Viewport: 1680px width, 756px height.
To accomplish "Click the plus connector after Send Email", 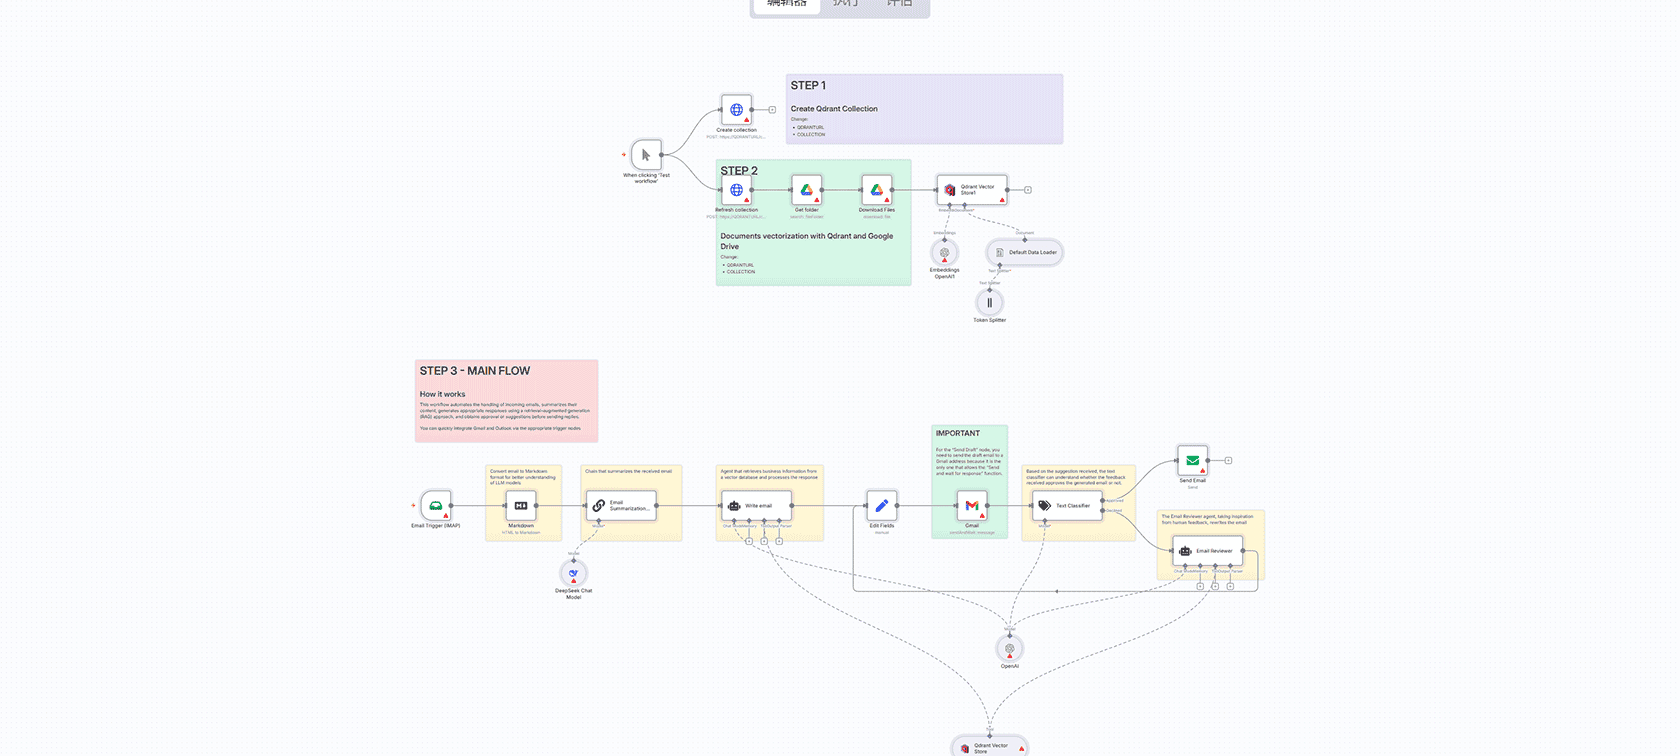I will pos(1228,461).
